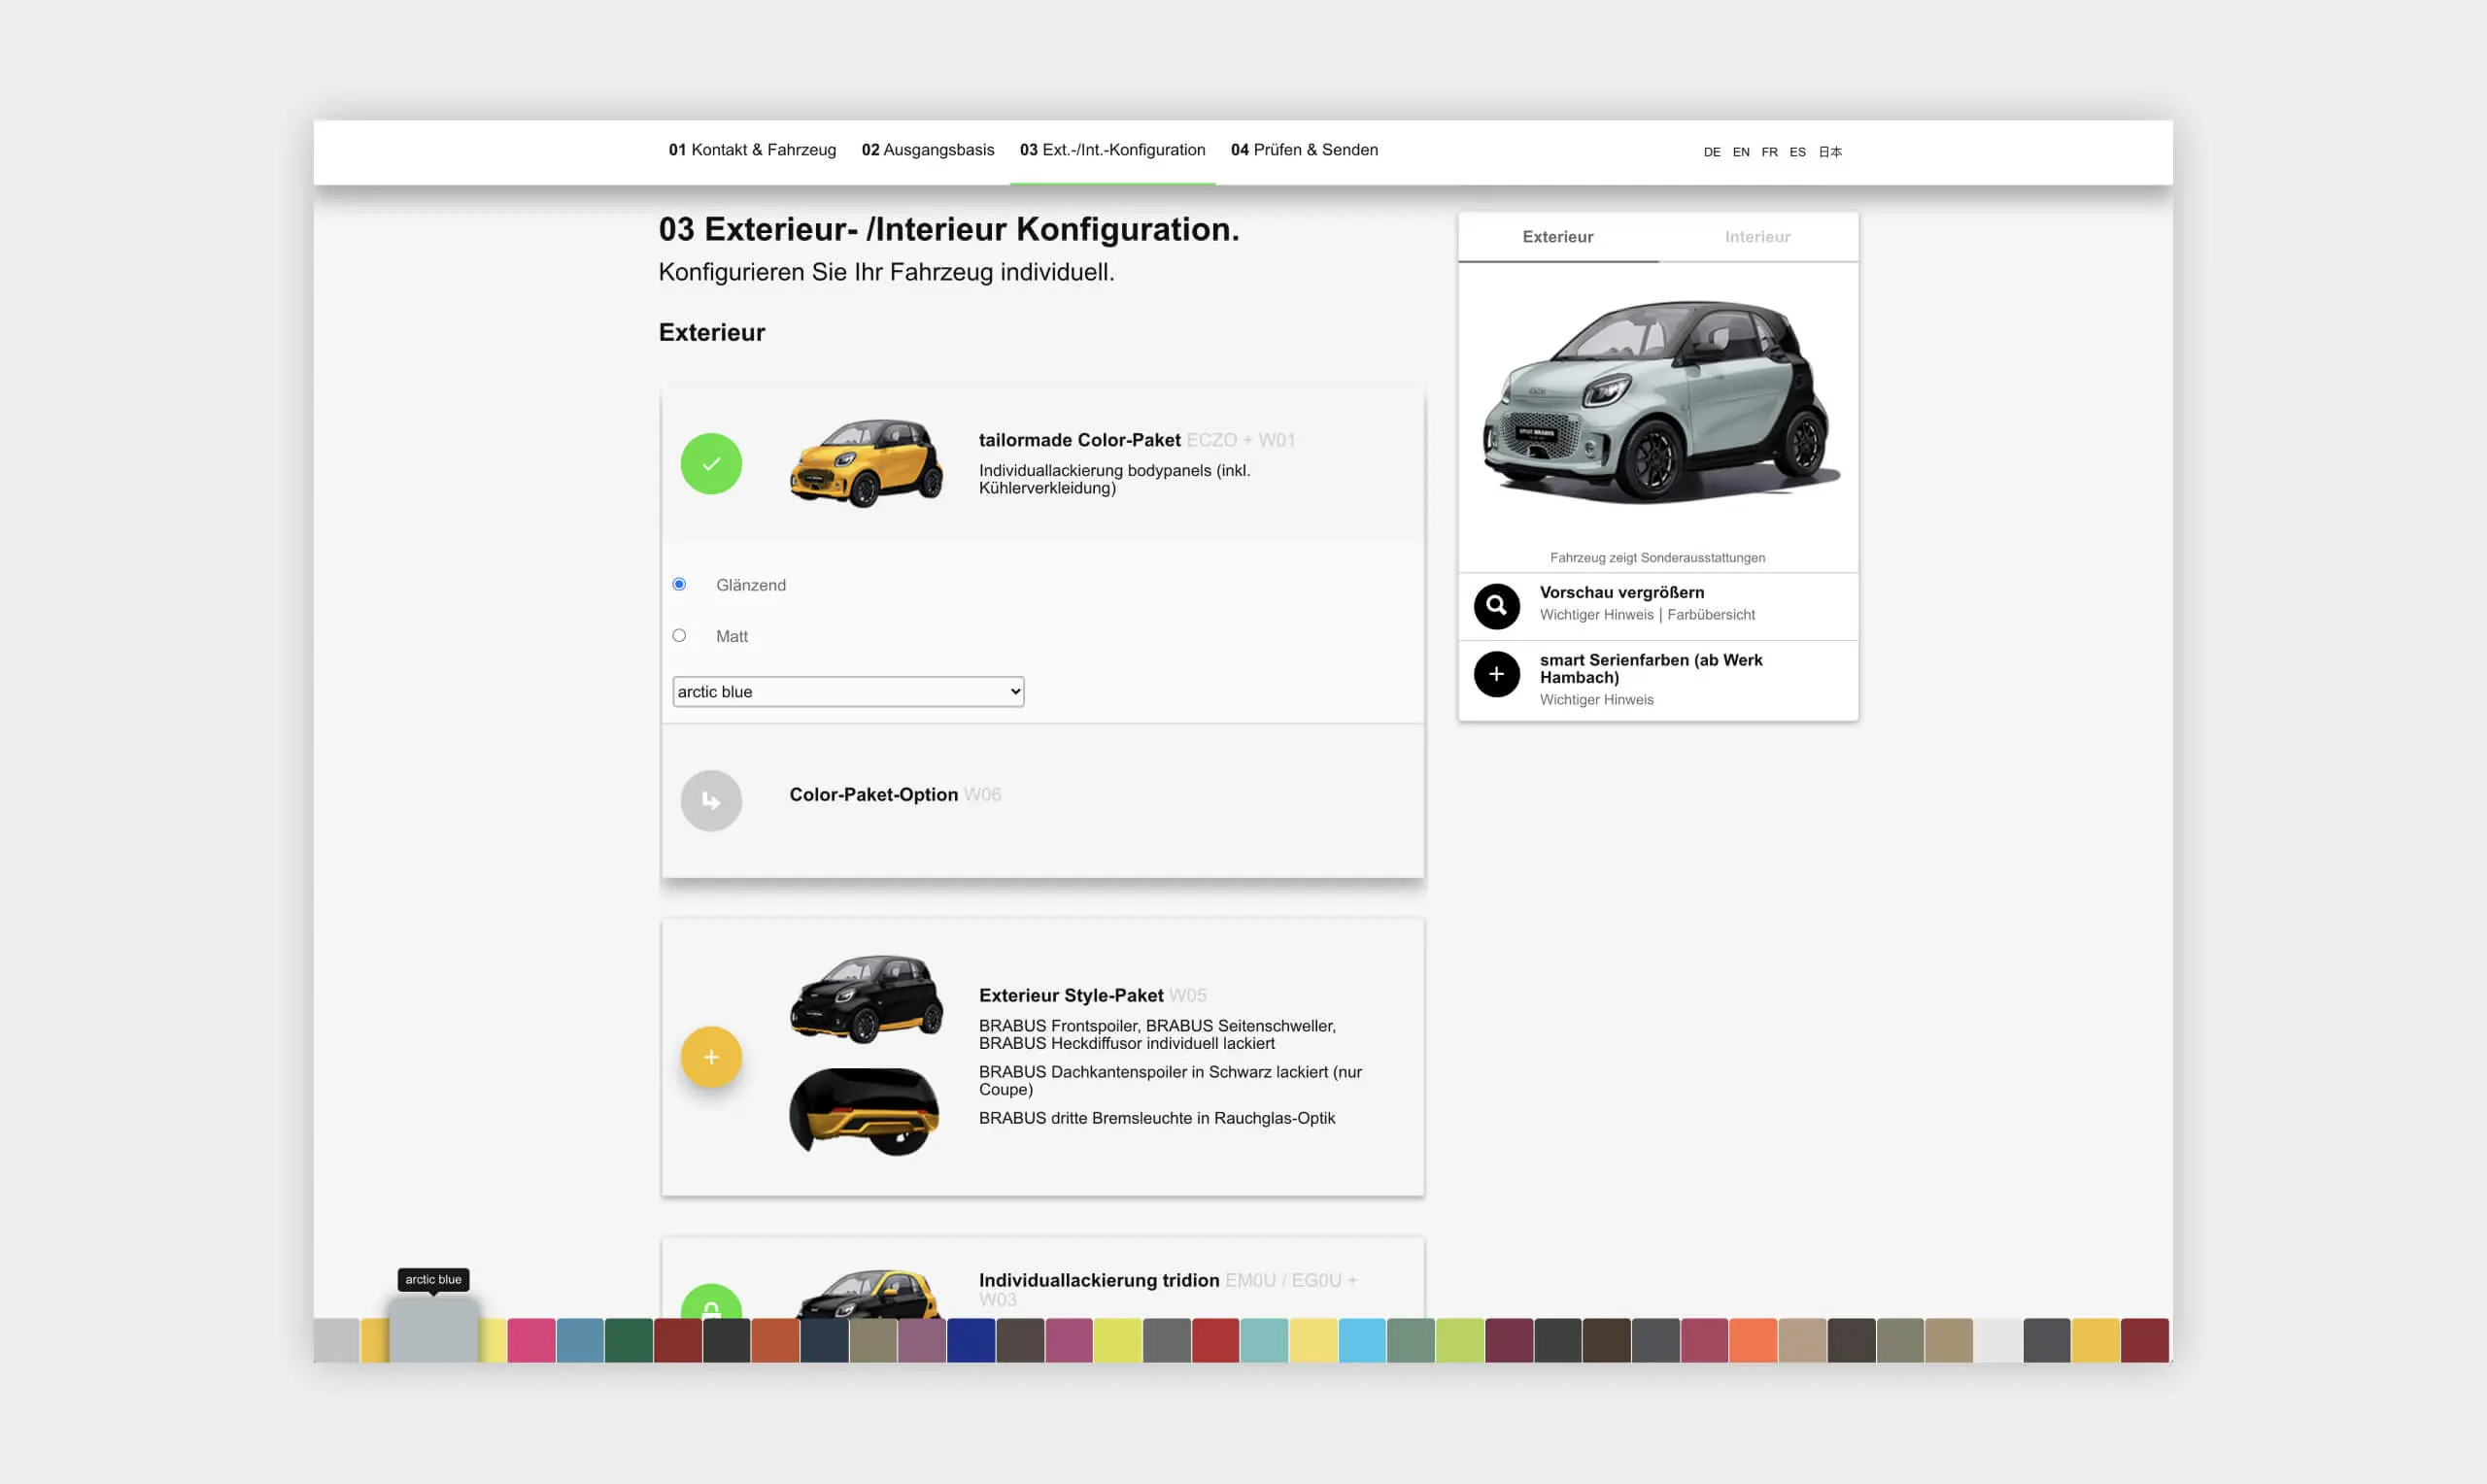This screenshot has height=1484, width=2487.
Task: Go to step 04 Prüfen & Senden
Action: click(1304, 150)
